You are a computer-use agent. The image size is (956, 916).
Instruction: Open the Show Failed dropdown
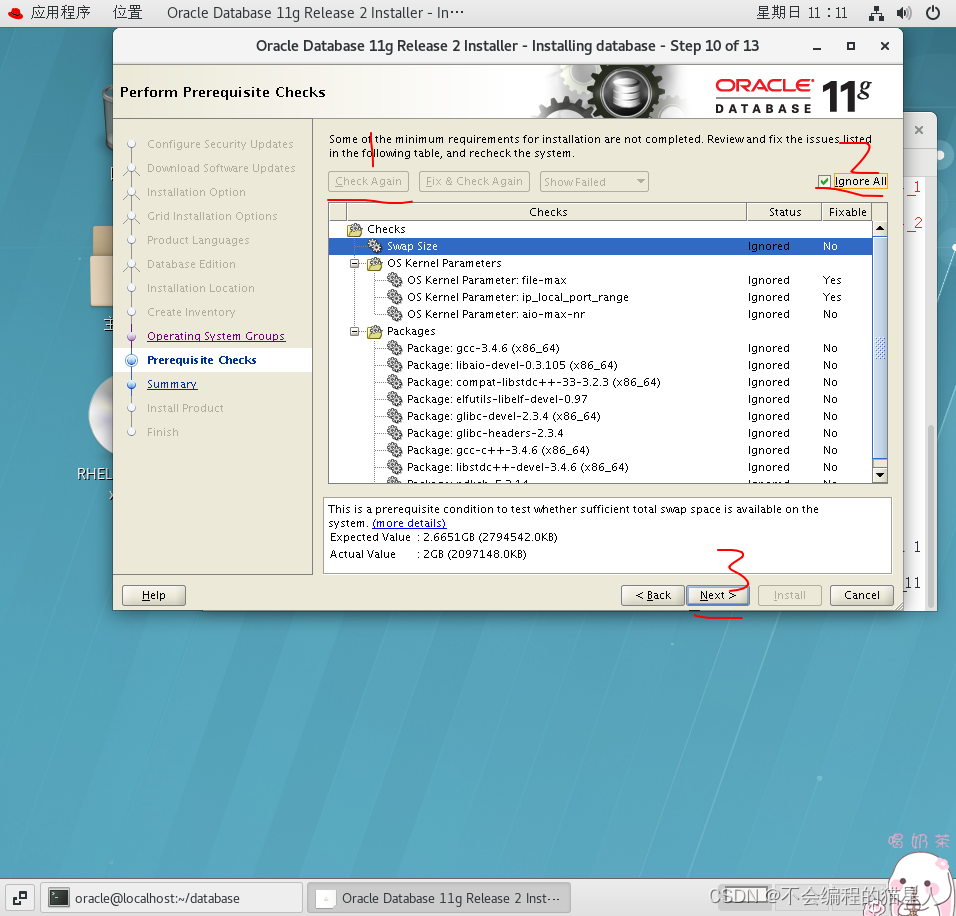(x=594, y=182)
